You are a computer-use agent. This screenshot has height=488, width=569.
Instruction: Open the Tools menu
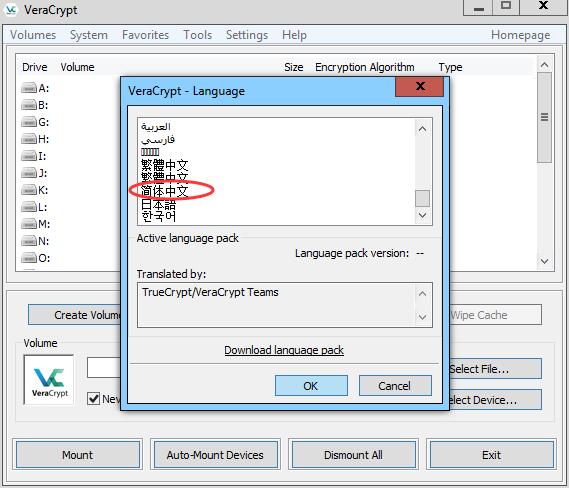197,35
